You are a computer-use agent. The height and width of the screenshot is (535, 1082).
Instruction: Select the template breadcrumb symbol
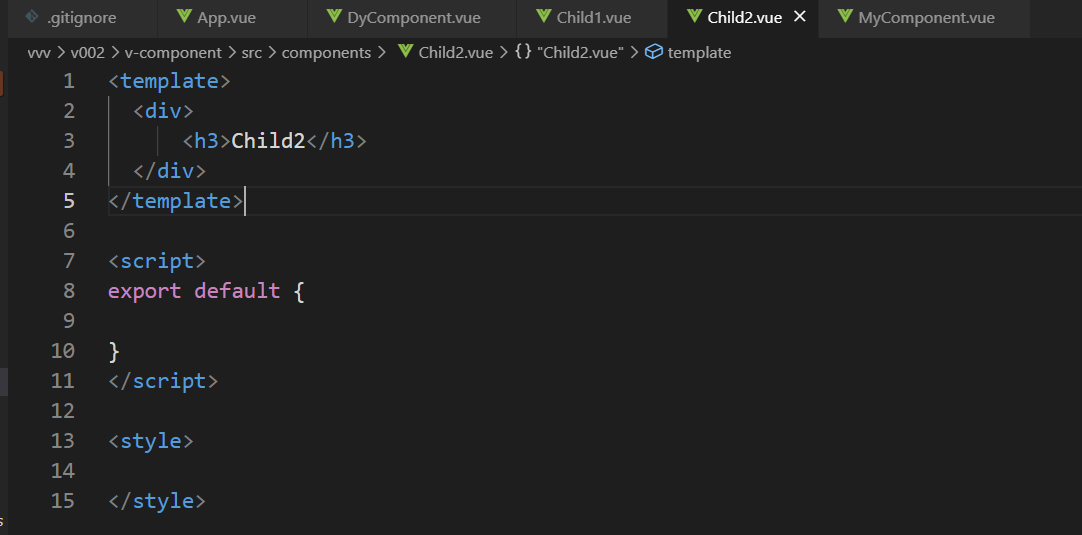[x=699, y=53]
